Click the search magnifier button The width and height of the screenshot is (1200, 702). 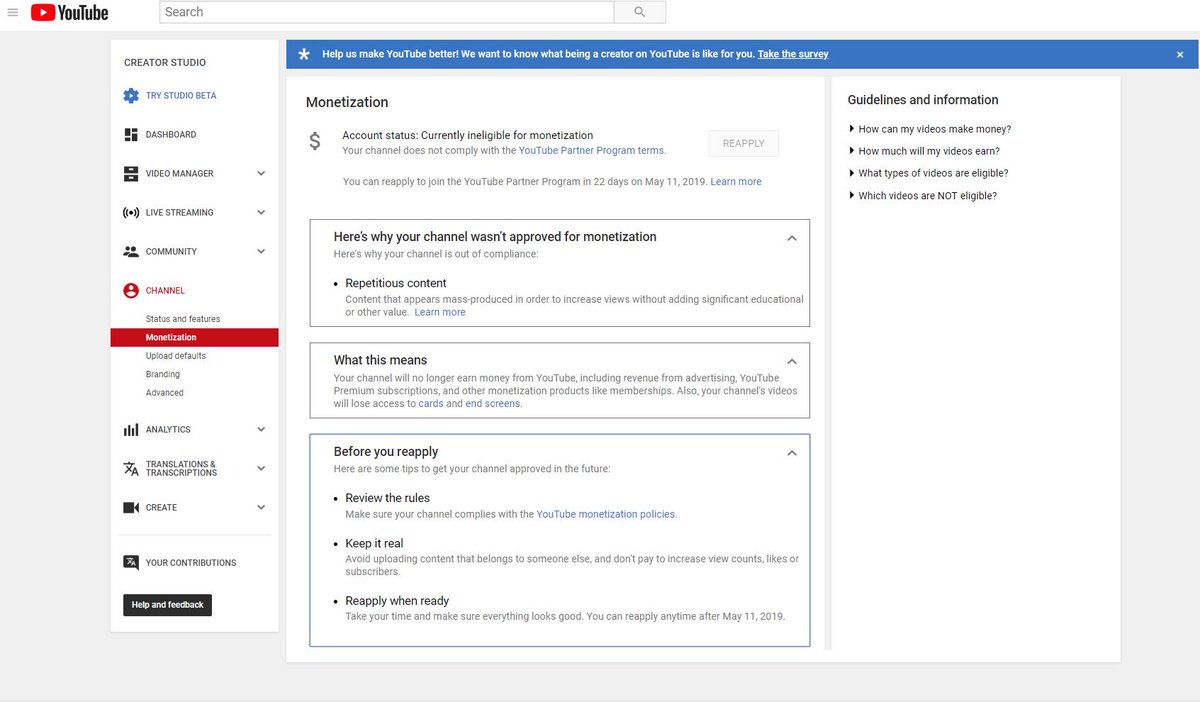pos(640,12)
